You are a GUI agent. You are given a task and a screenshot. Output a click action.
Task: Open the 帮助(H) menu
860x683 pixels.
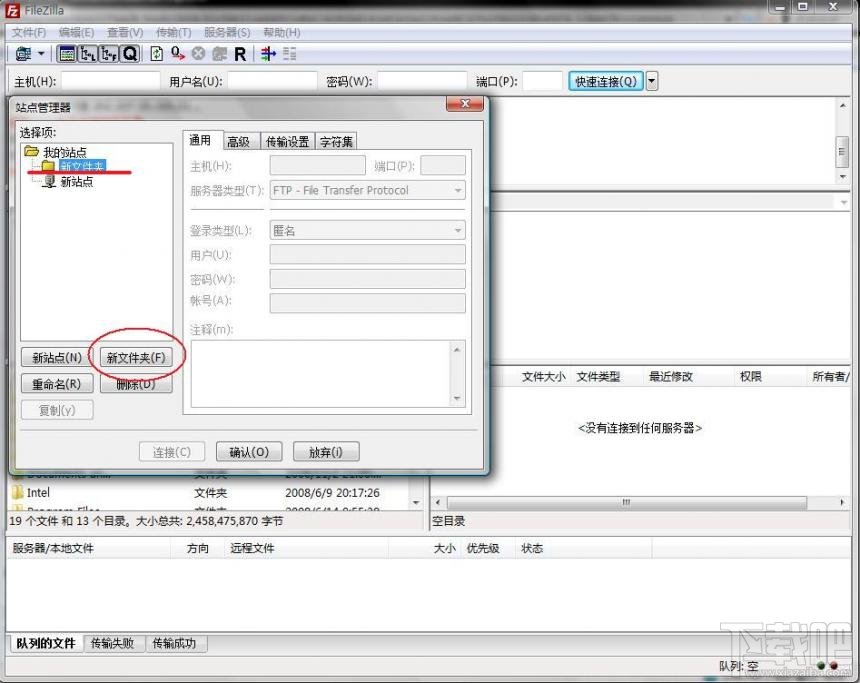click(x=282, y=32)
